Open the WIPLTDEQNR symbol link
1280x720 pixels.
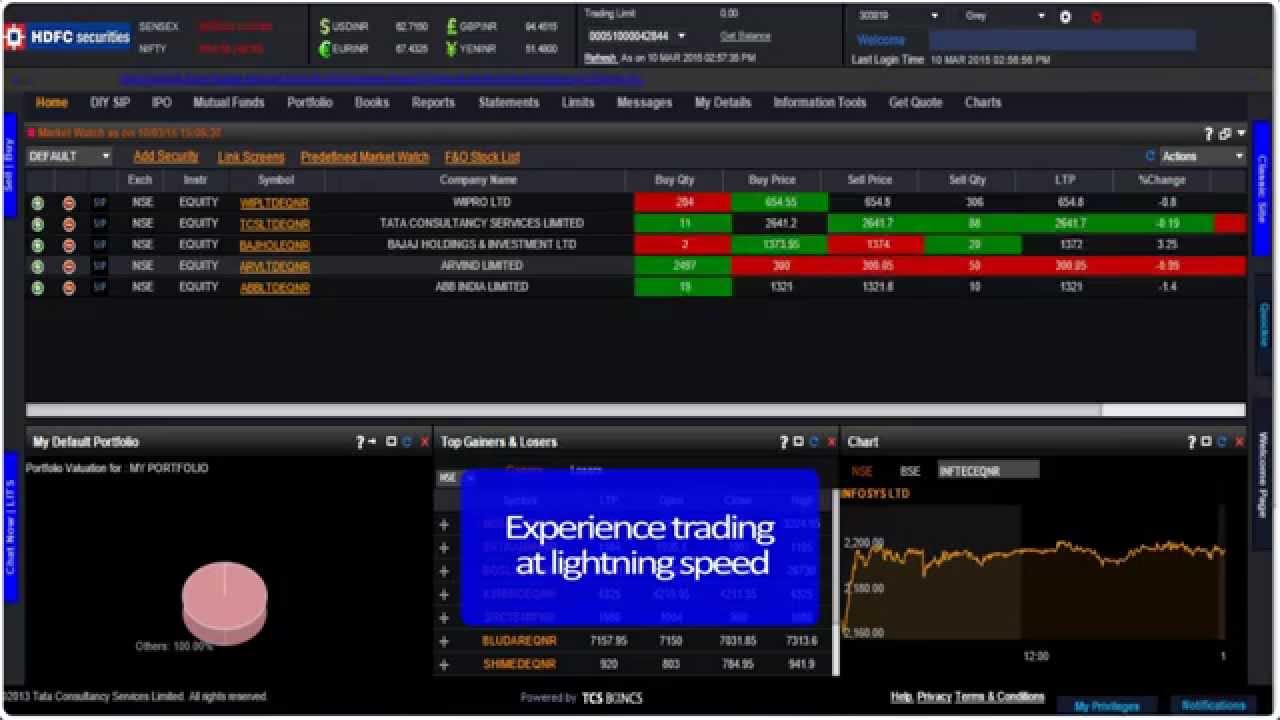pyautogui.click(x=275, y=203)
